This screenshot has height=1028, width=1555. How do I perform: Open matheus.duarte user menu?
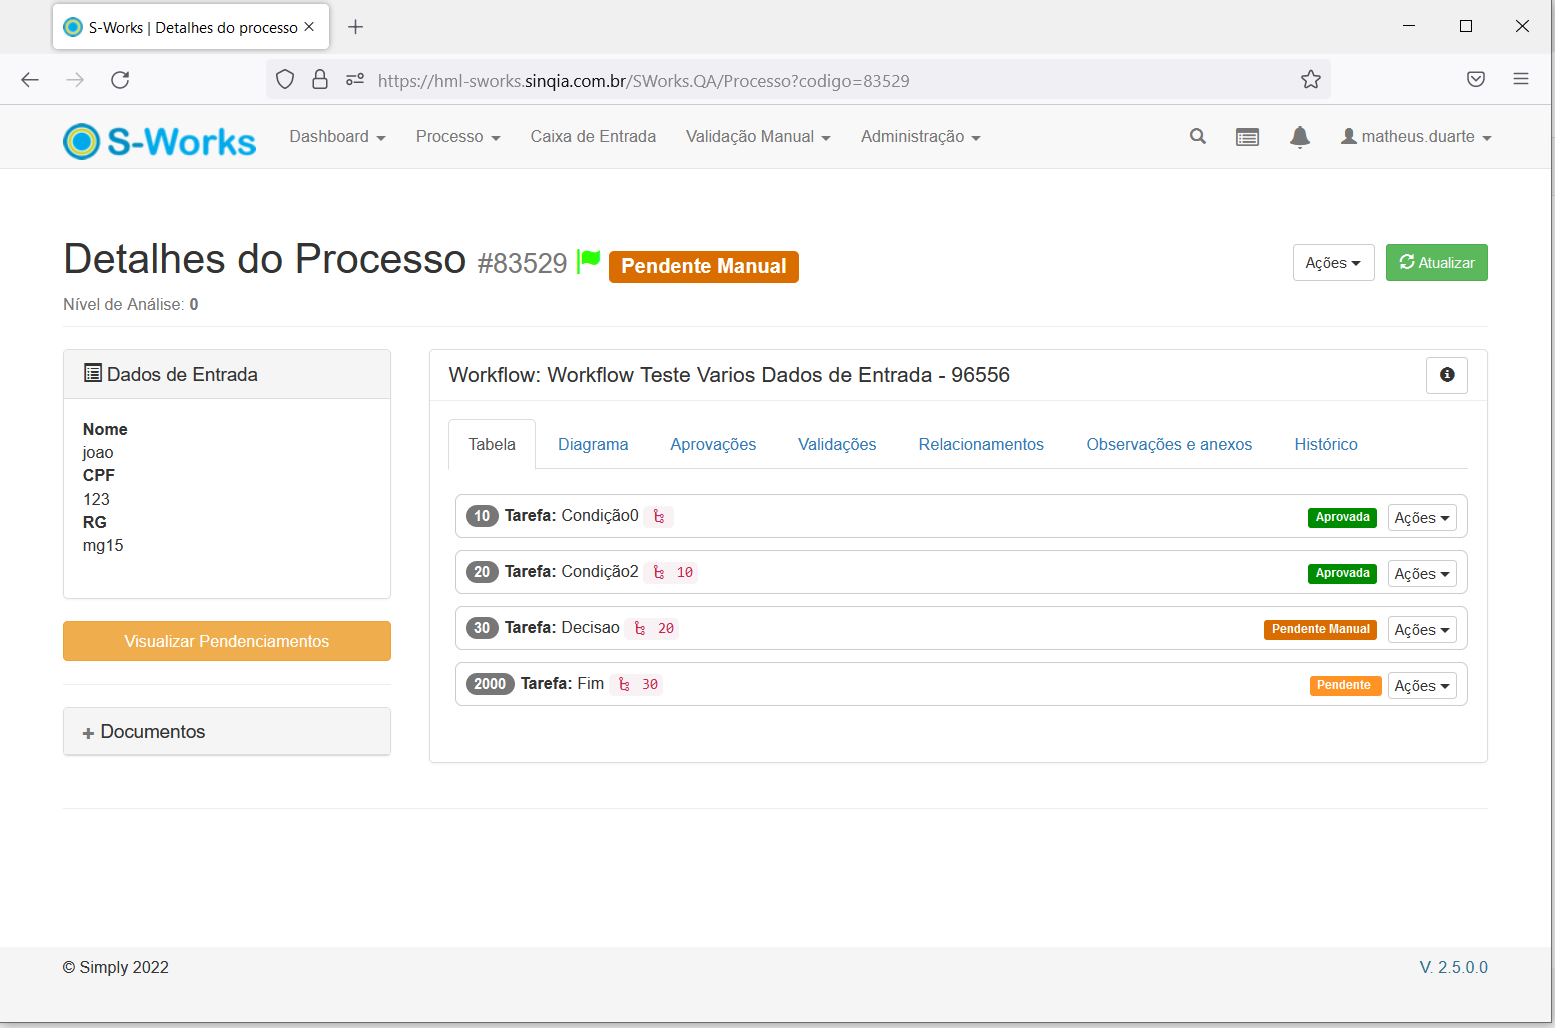pyautogui.click(x=1416, y=137)
